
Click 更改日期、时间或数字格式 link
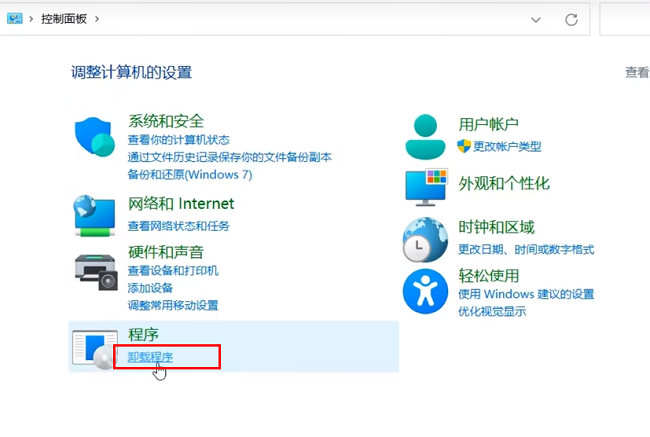(x=526, y=249)
